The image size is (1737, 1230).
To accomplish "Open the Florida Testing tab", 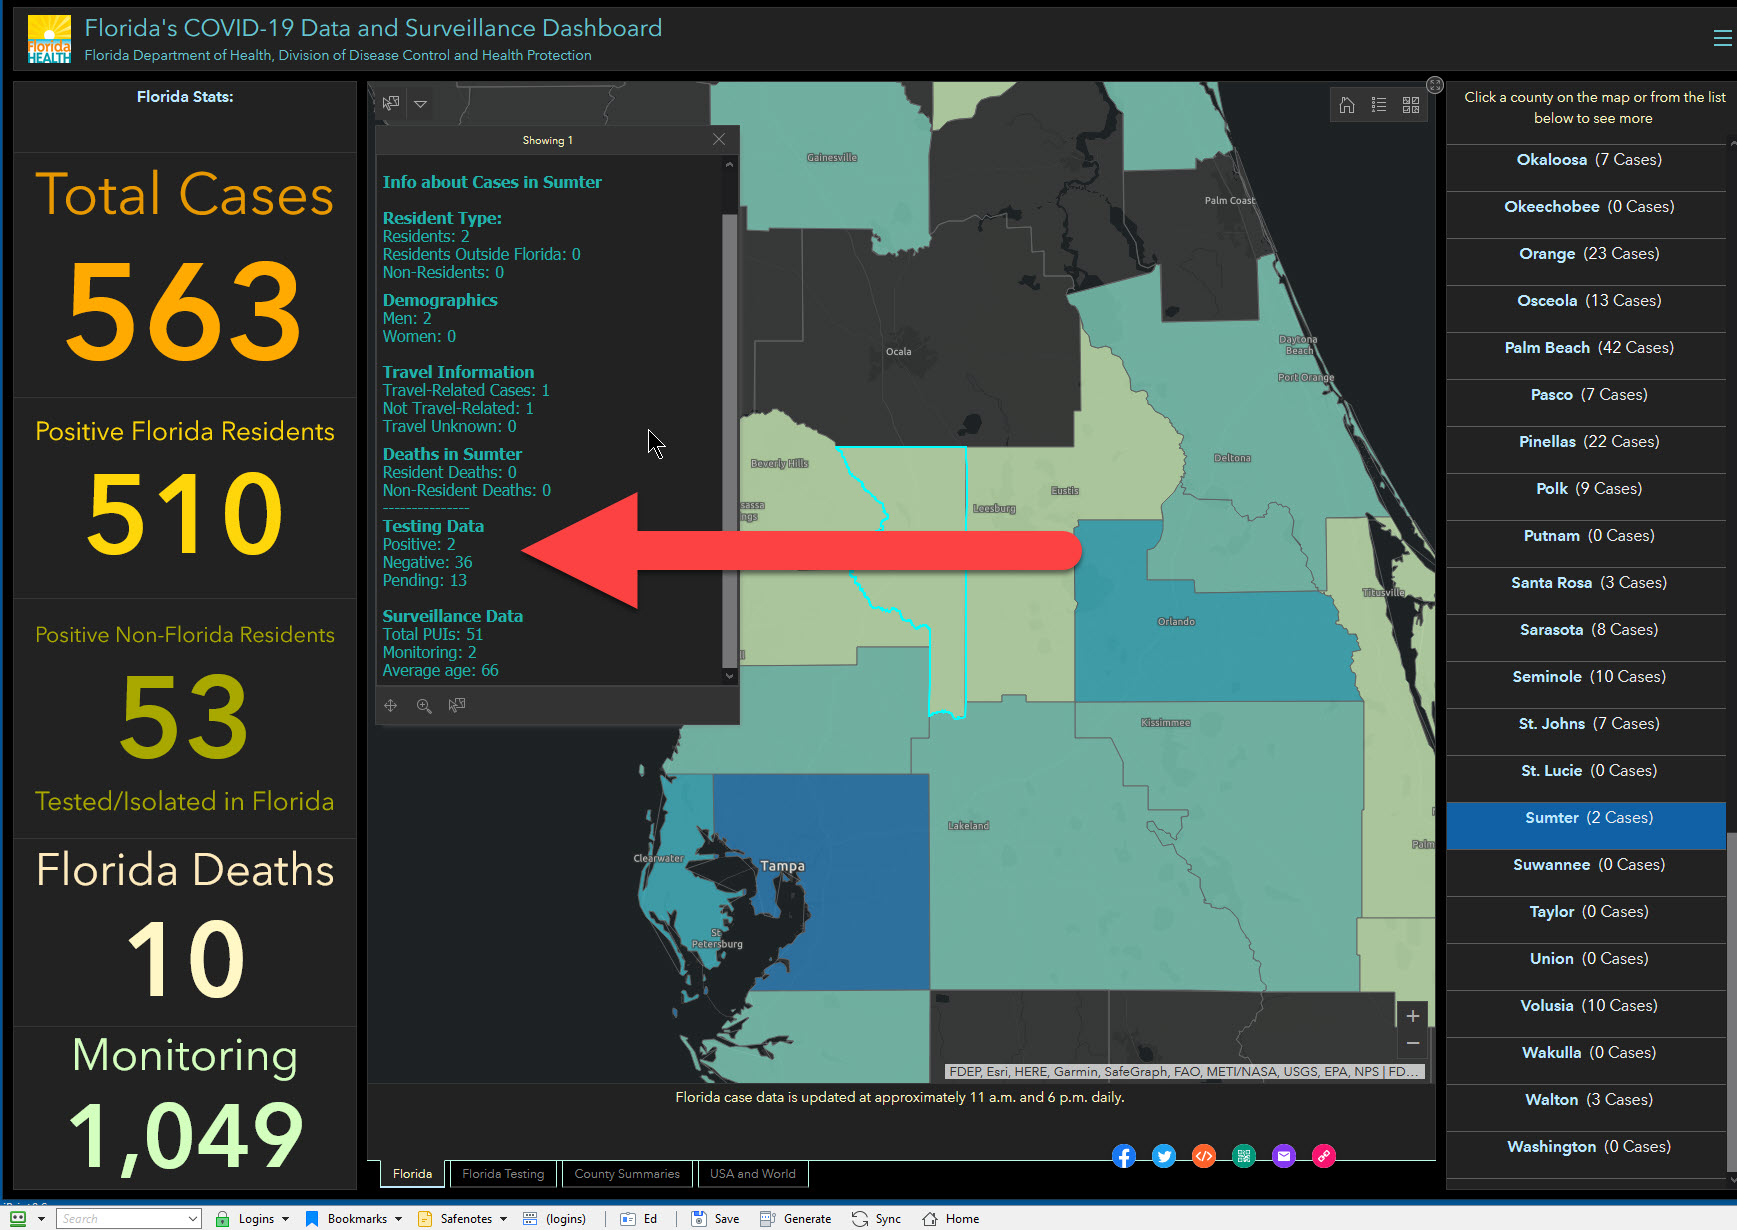I will click(503, 1174).
